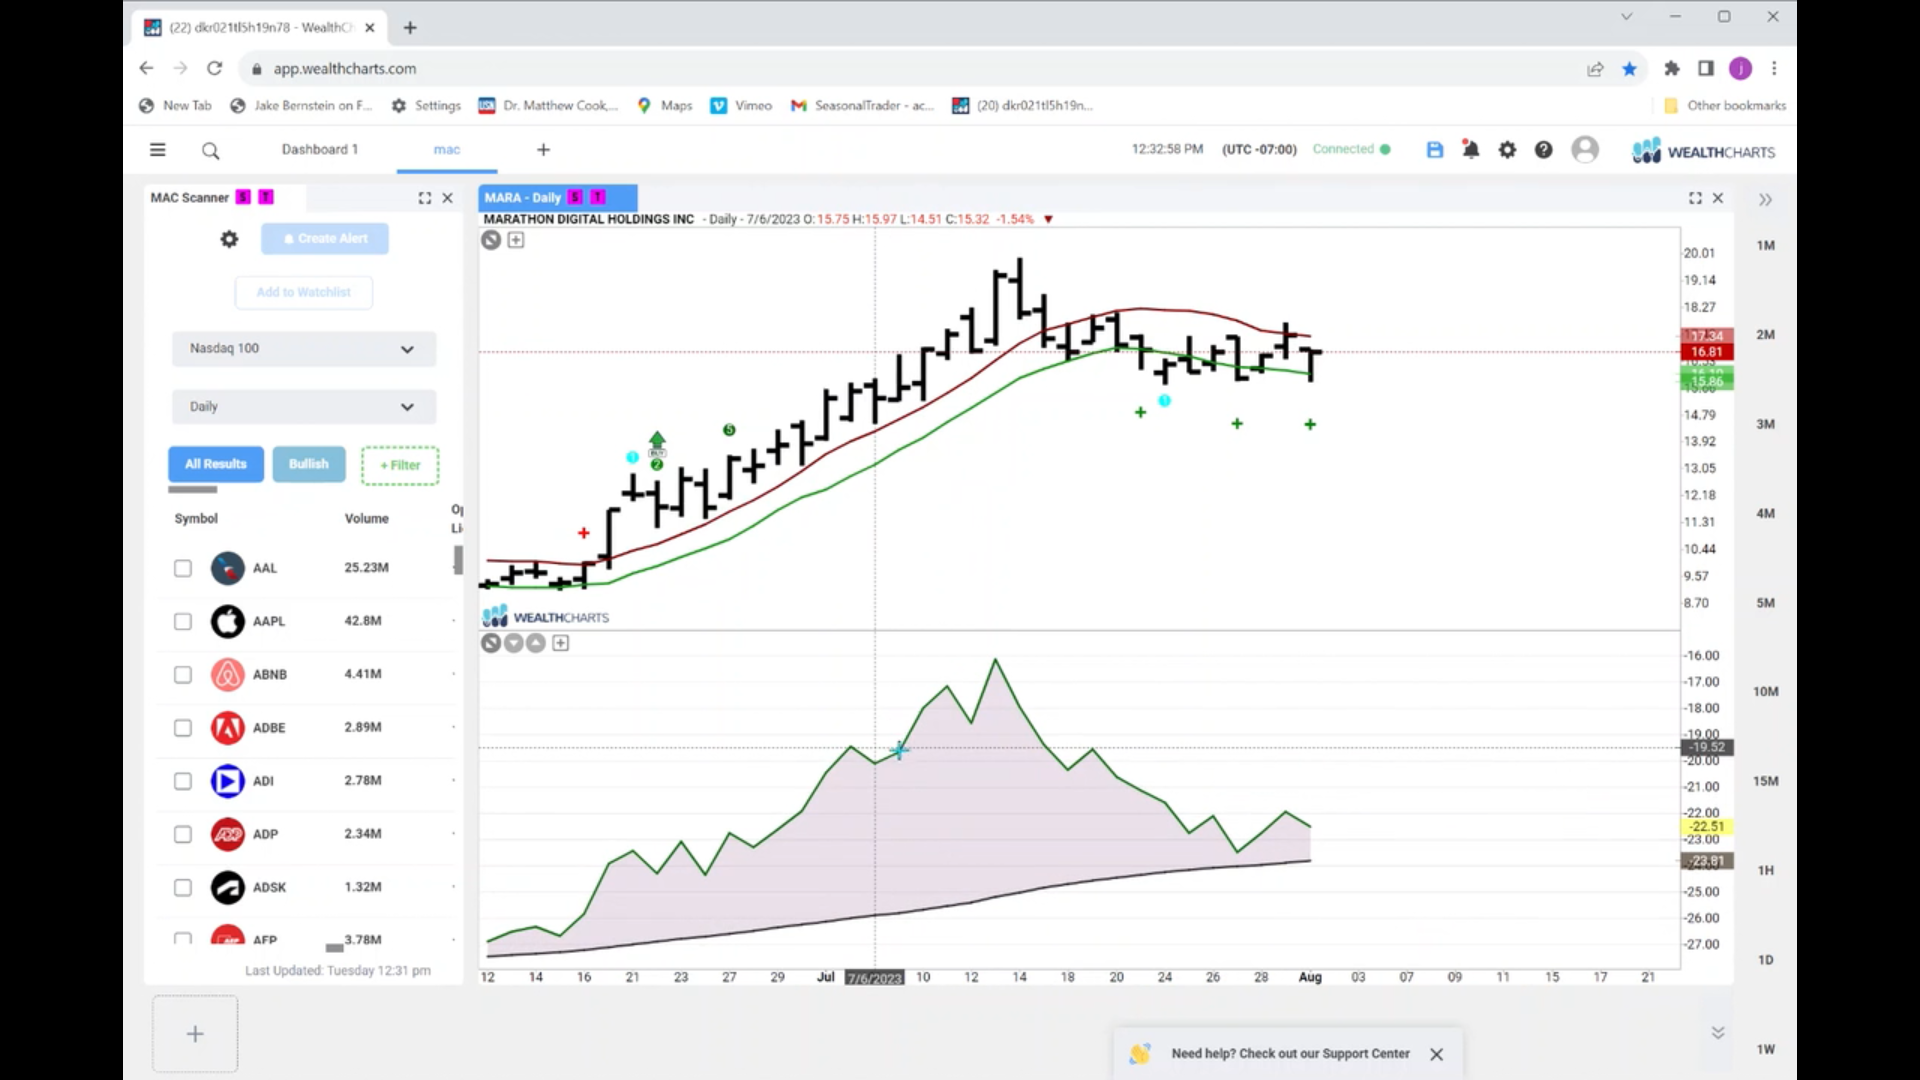The height and width of the screenshot is (1080, 1920).
Task: Switch to Dashboard 1 tab
Action: coord(319,149)
